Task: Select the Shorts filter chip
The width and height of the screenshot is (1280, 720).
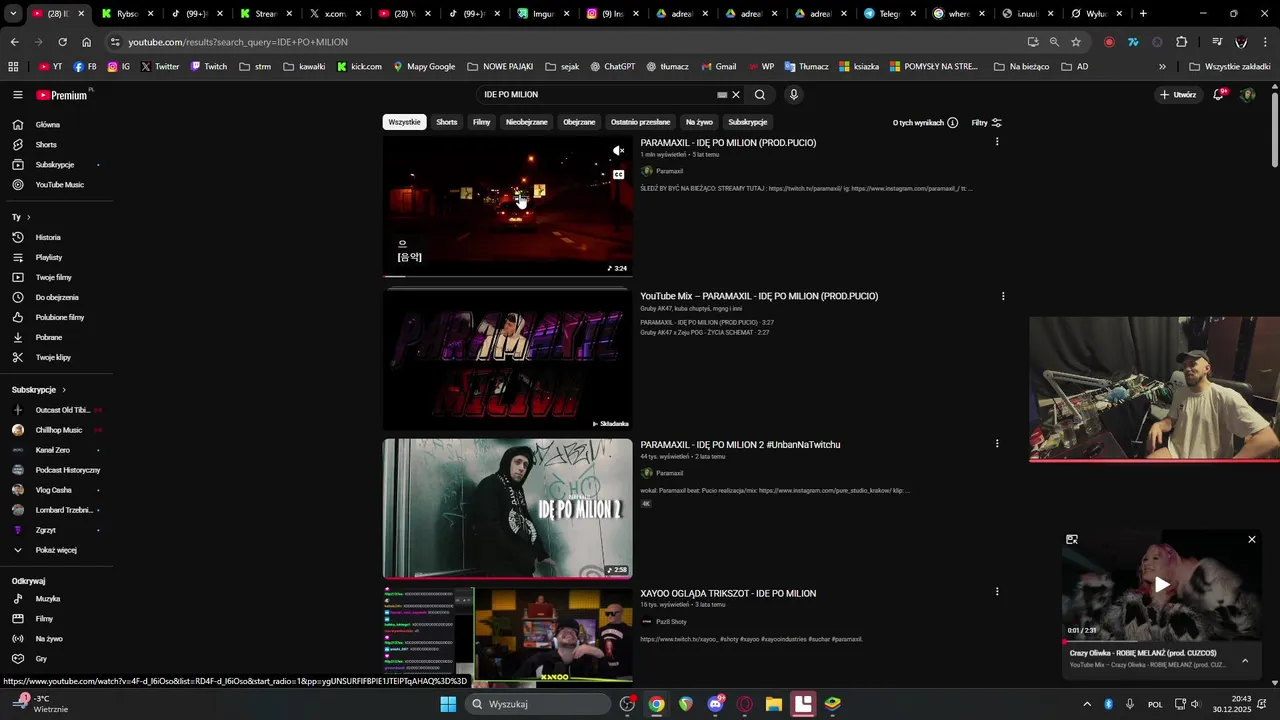Action: tap(447, 122)
